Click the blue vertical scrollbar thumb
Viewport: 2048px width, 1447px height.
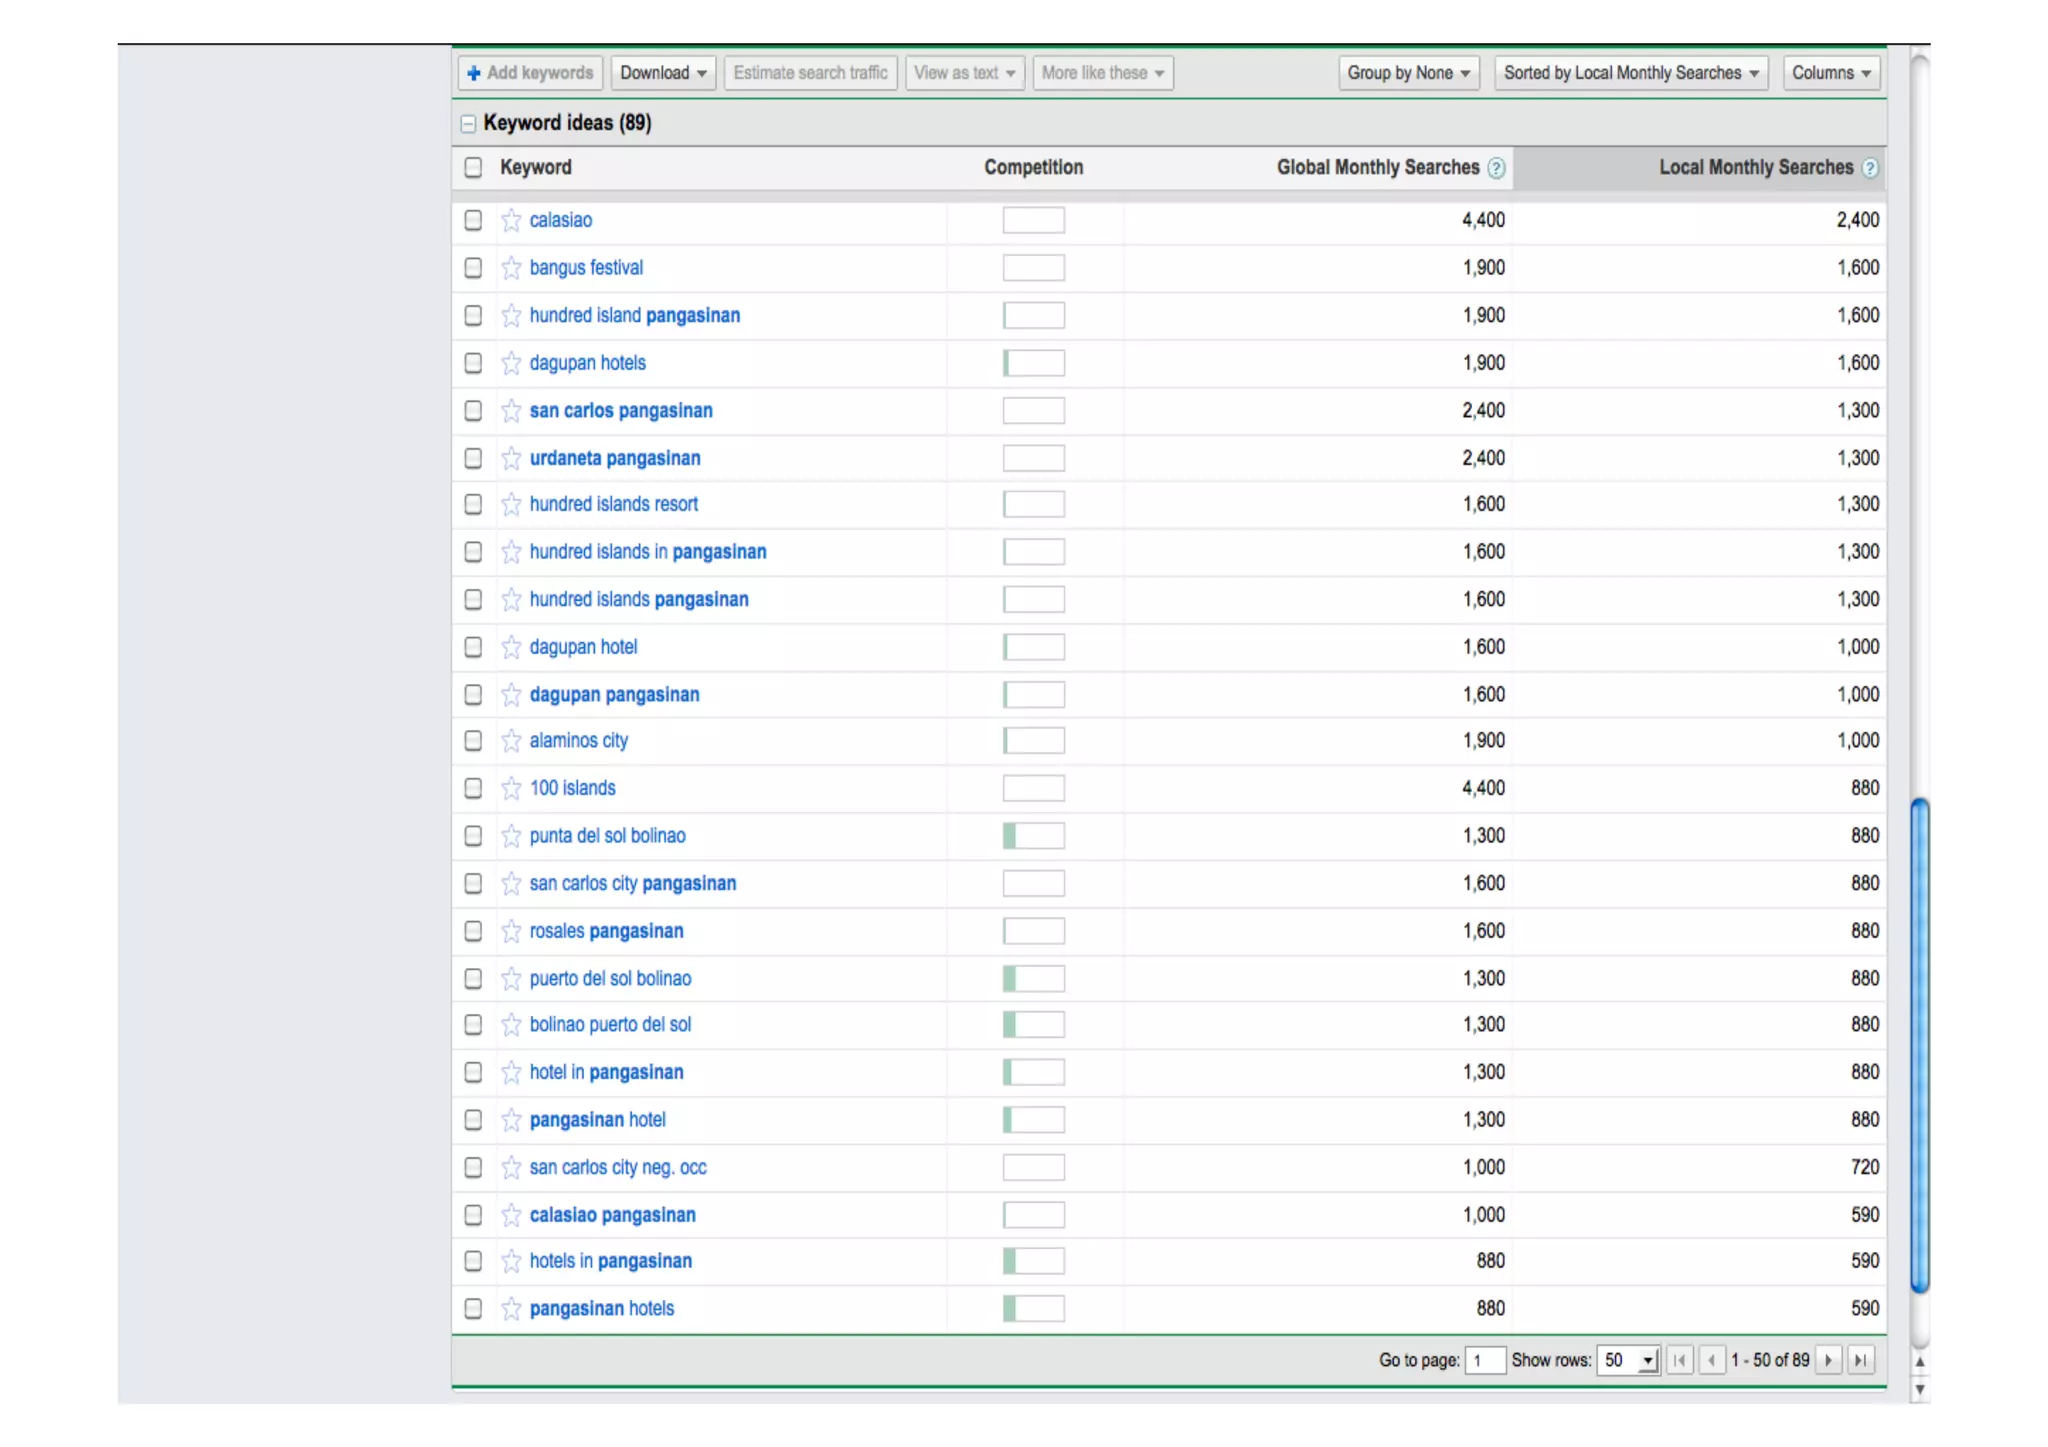[1919, 1045]
